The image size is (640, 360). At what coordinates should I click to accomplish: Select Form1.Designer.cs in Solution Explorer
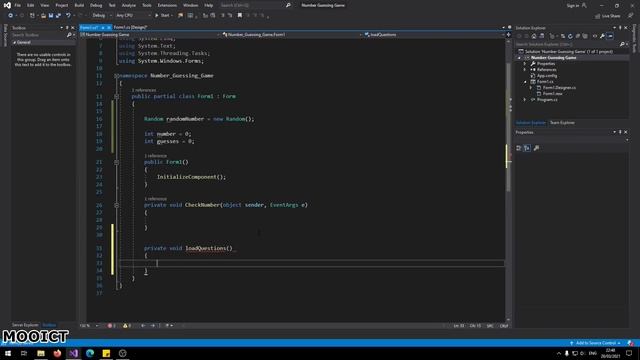[559, 88]
